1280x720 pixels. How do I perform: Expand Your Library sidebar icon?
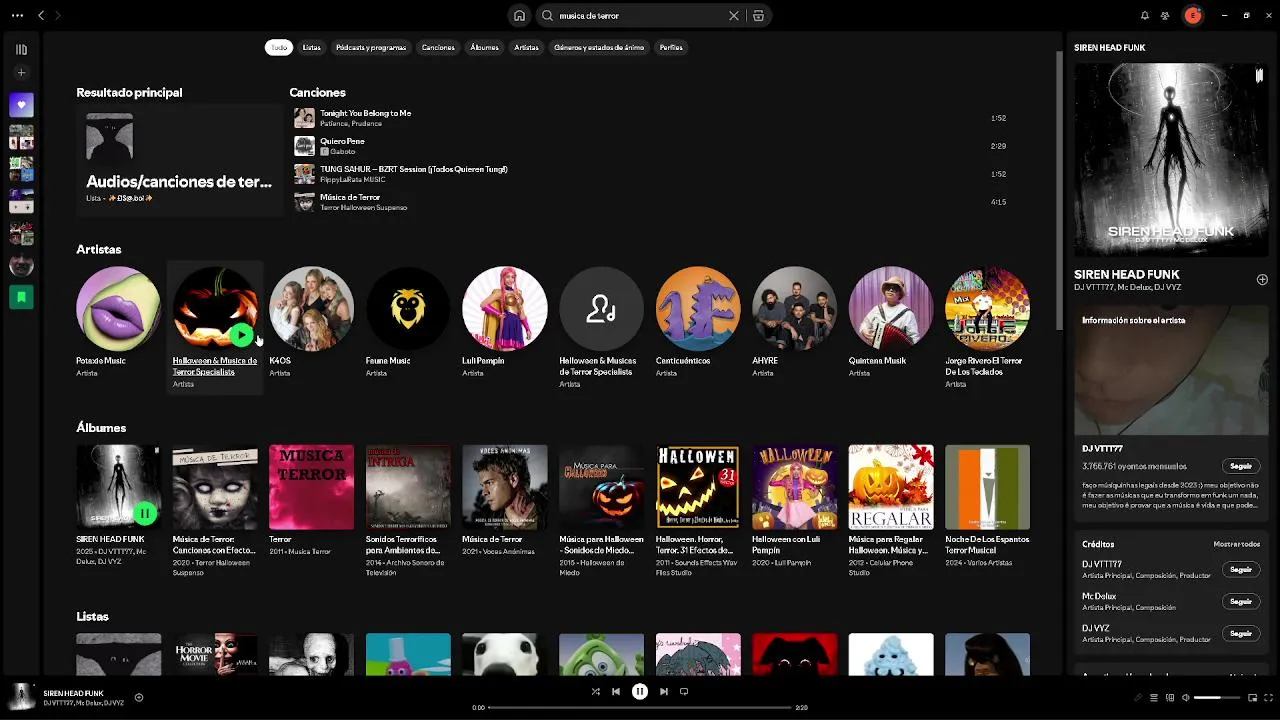[x=21, y=49]
